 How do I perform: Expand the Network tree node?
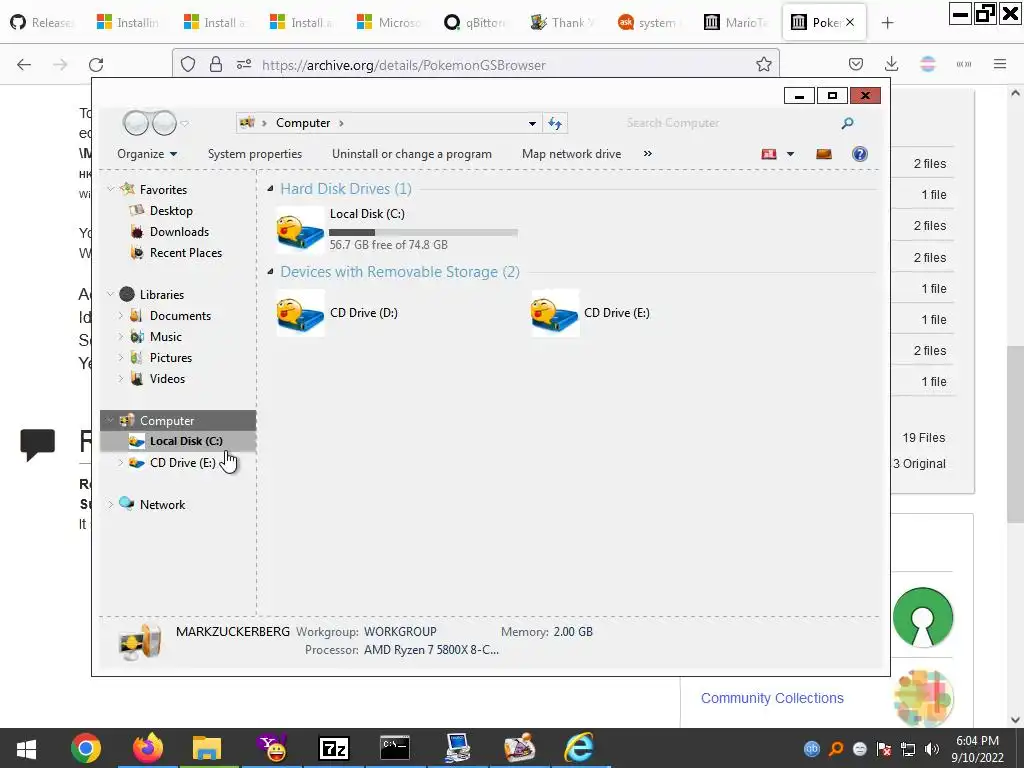click(x=110, y=505)
